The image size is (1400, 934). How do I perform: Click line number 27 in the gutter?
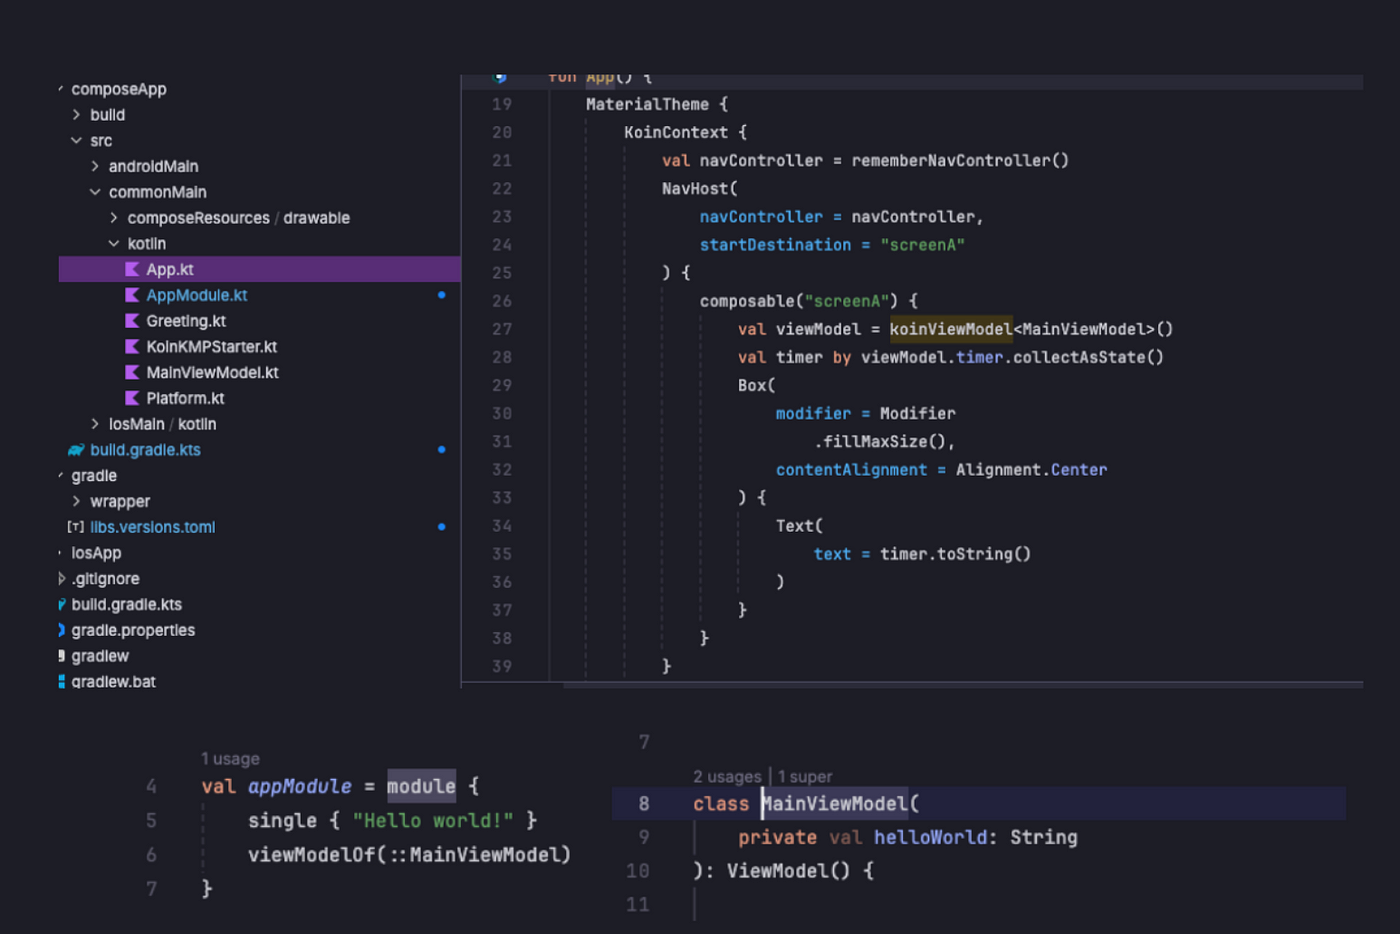pos(502,329)
